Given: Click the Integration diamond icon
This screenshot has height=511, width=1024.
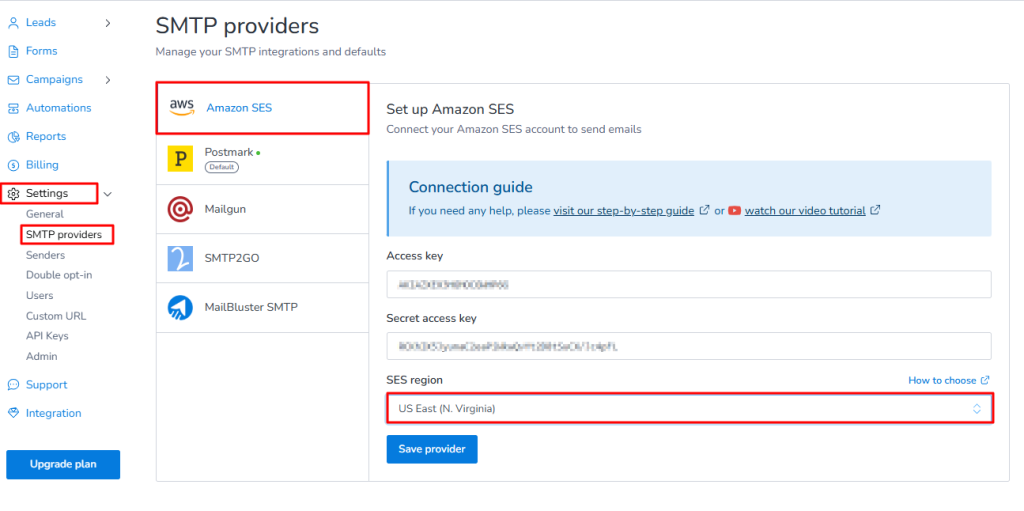Looking at the screenshot, I should pos(13,413).
